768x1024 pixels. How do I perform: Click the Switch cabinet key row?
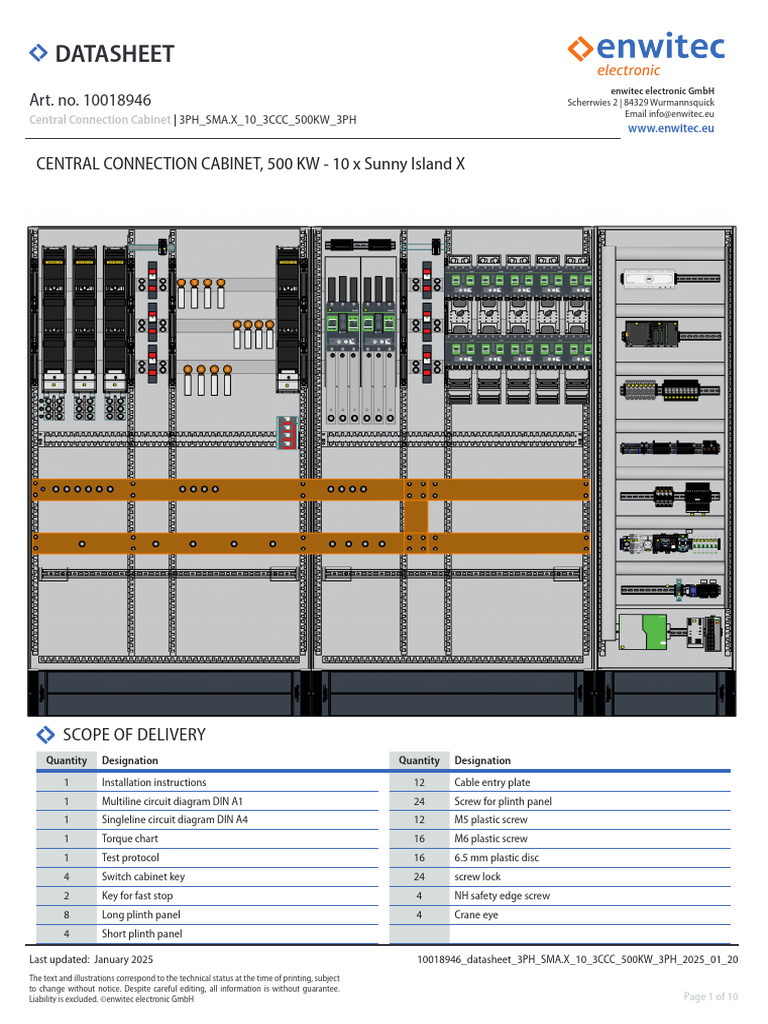(x=207, y=876)
